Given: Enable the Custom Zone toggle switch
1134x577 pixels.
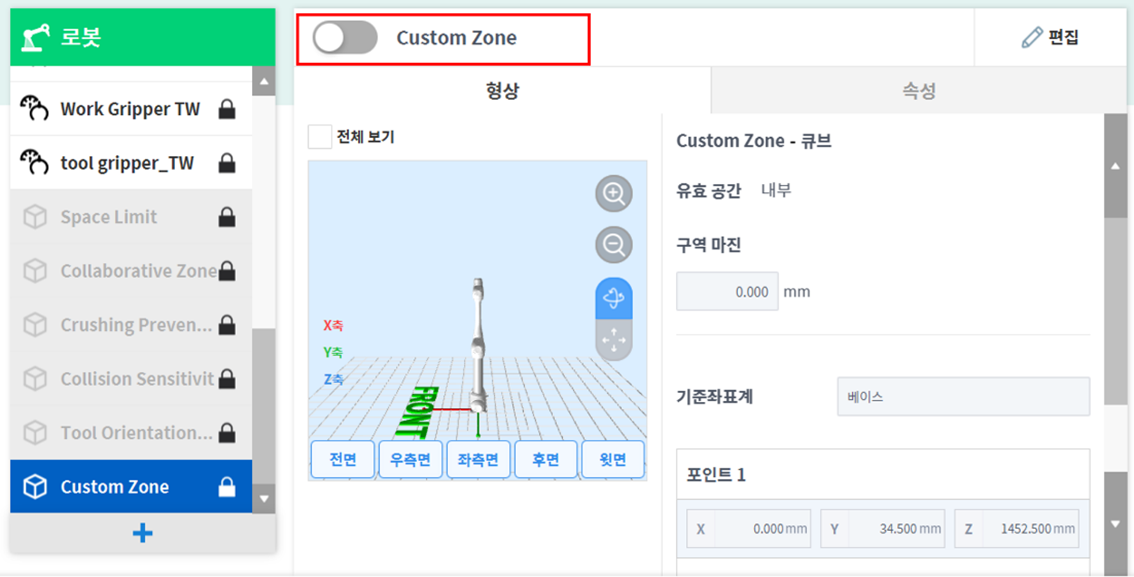Looking at the screenshot, I should [x=344, y=38].
